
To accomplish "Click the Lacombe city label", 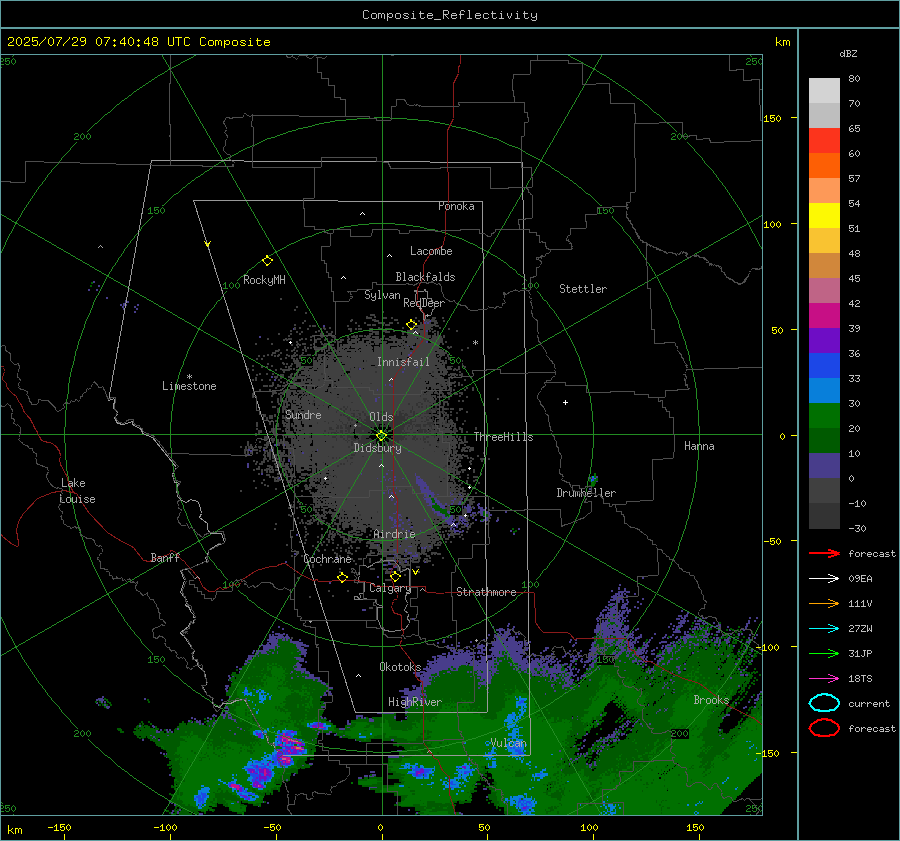I will pos(431,251).
